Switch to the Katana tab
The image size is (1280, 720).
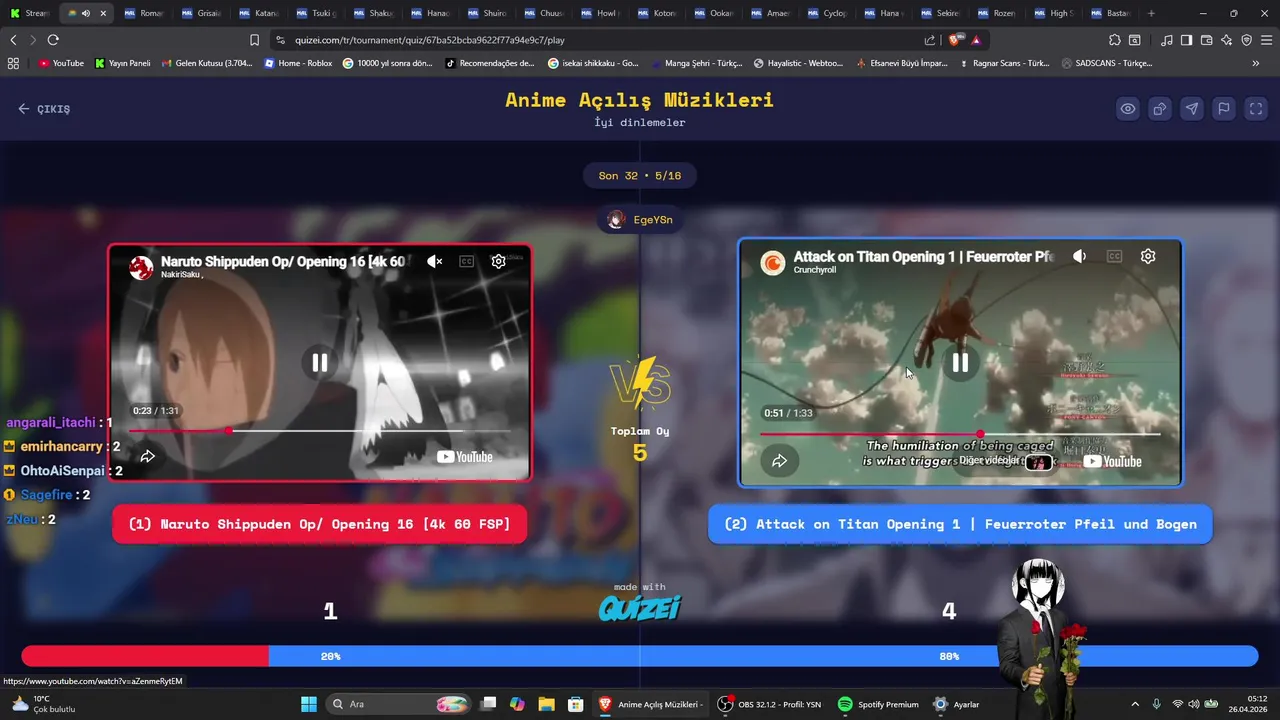click(258, 13)
